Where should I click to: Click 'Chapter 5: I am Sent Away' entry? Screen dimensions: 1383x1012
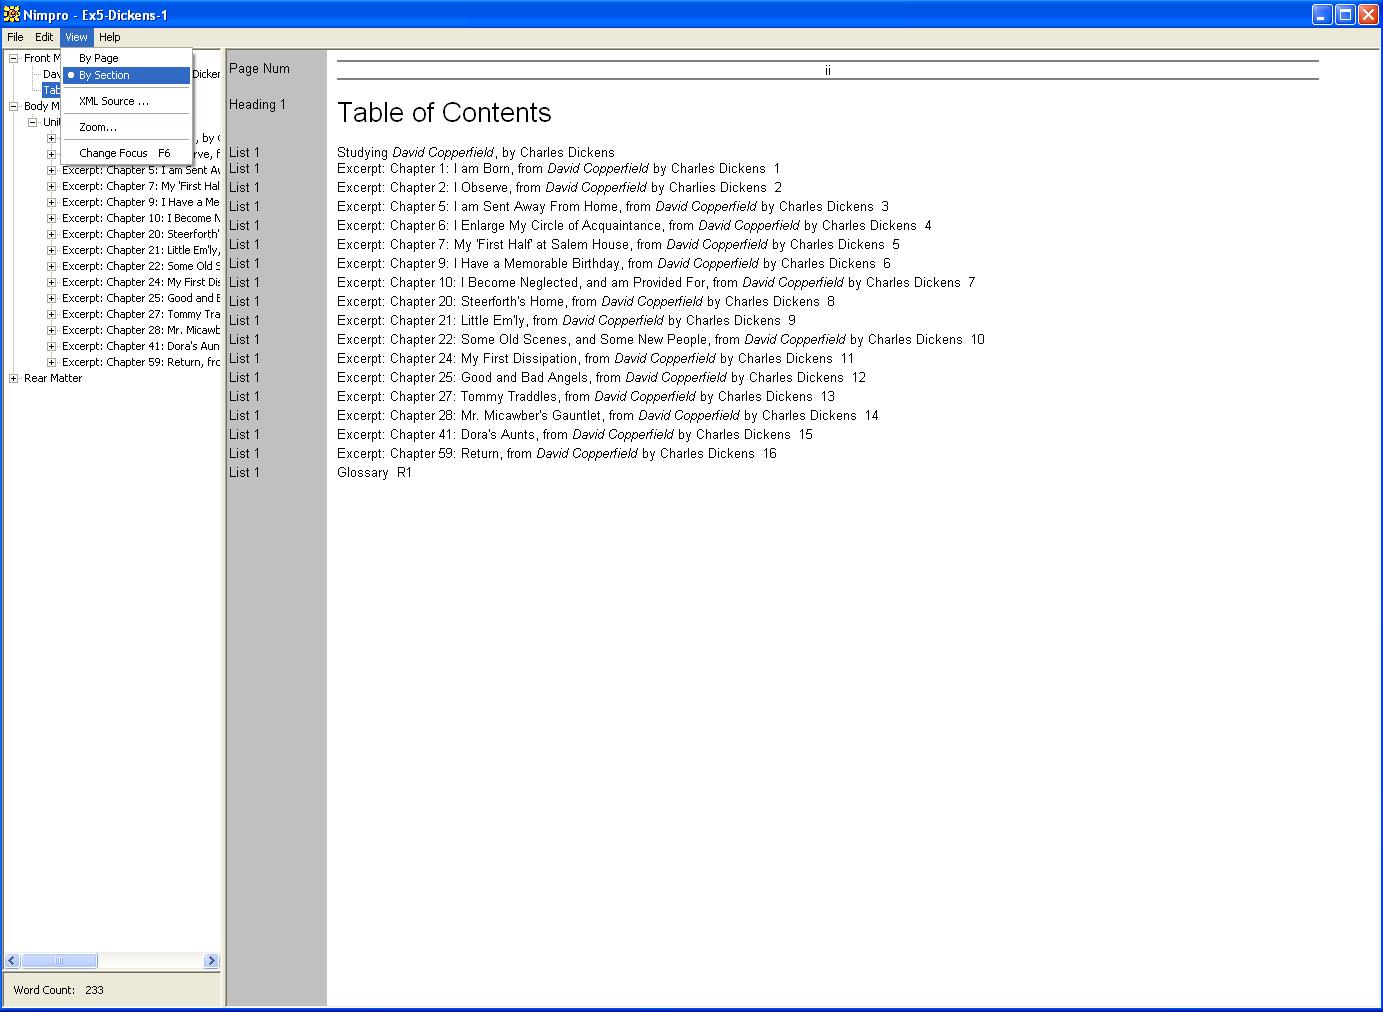coord(613,207)
